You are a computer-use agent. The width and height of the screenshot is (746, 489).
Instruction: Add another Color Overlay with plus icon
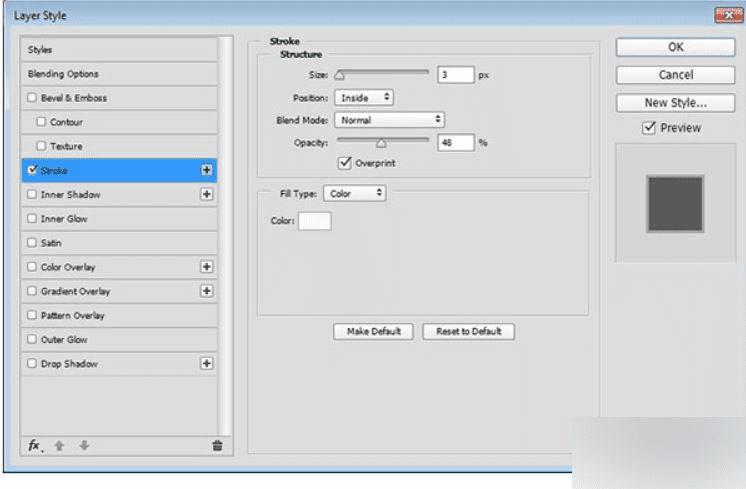tap(206, 267)
